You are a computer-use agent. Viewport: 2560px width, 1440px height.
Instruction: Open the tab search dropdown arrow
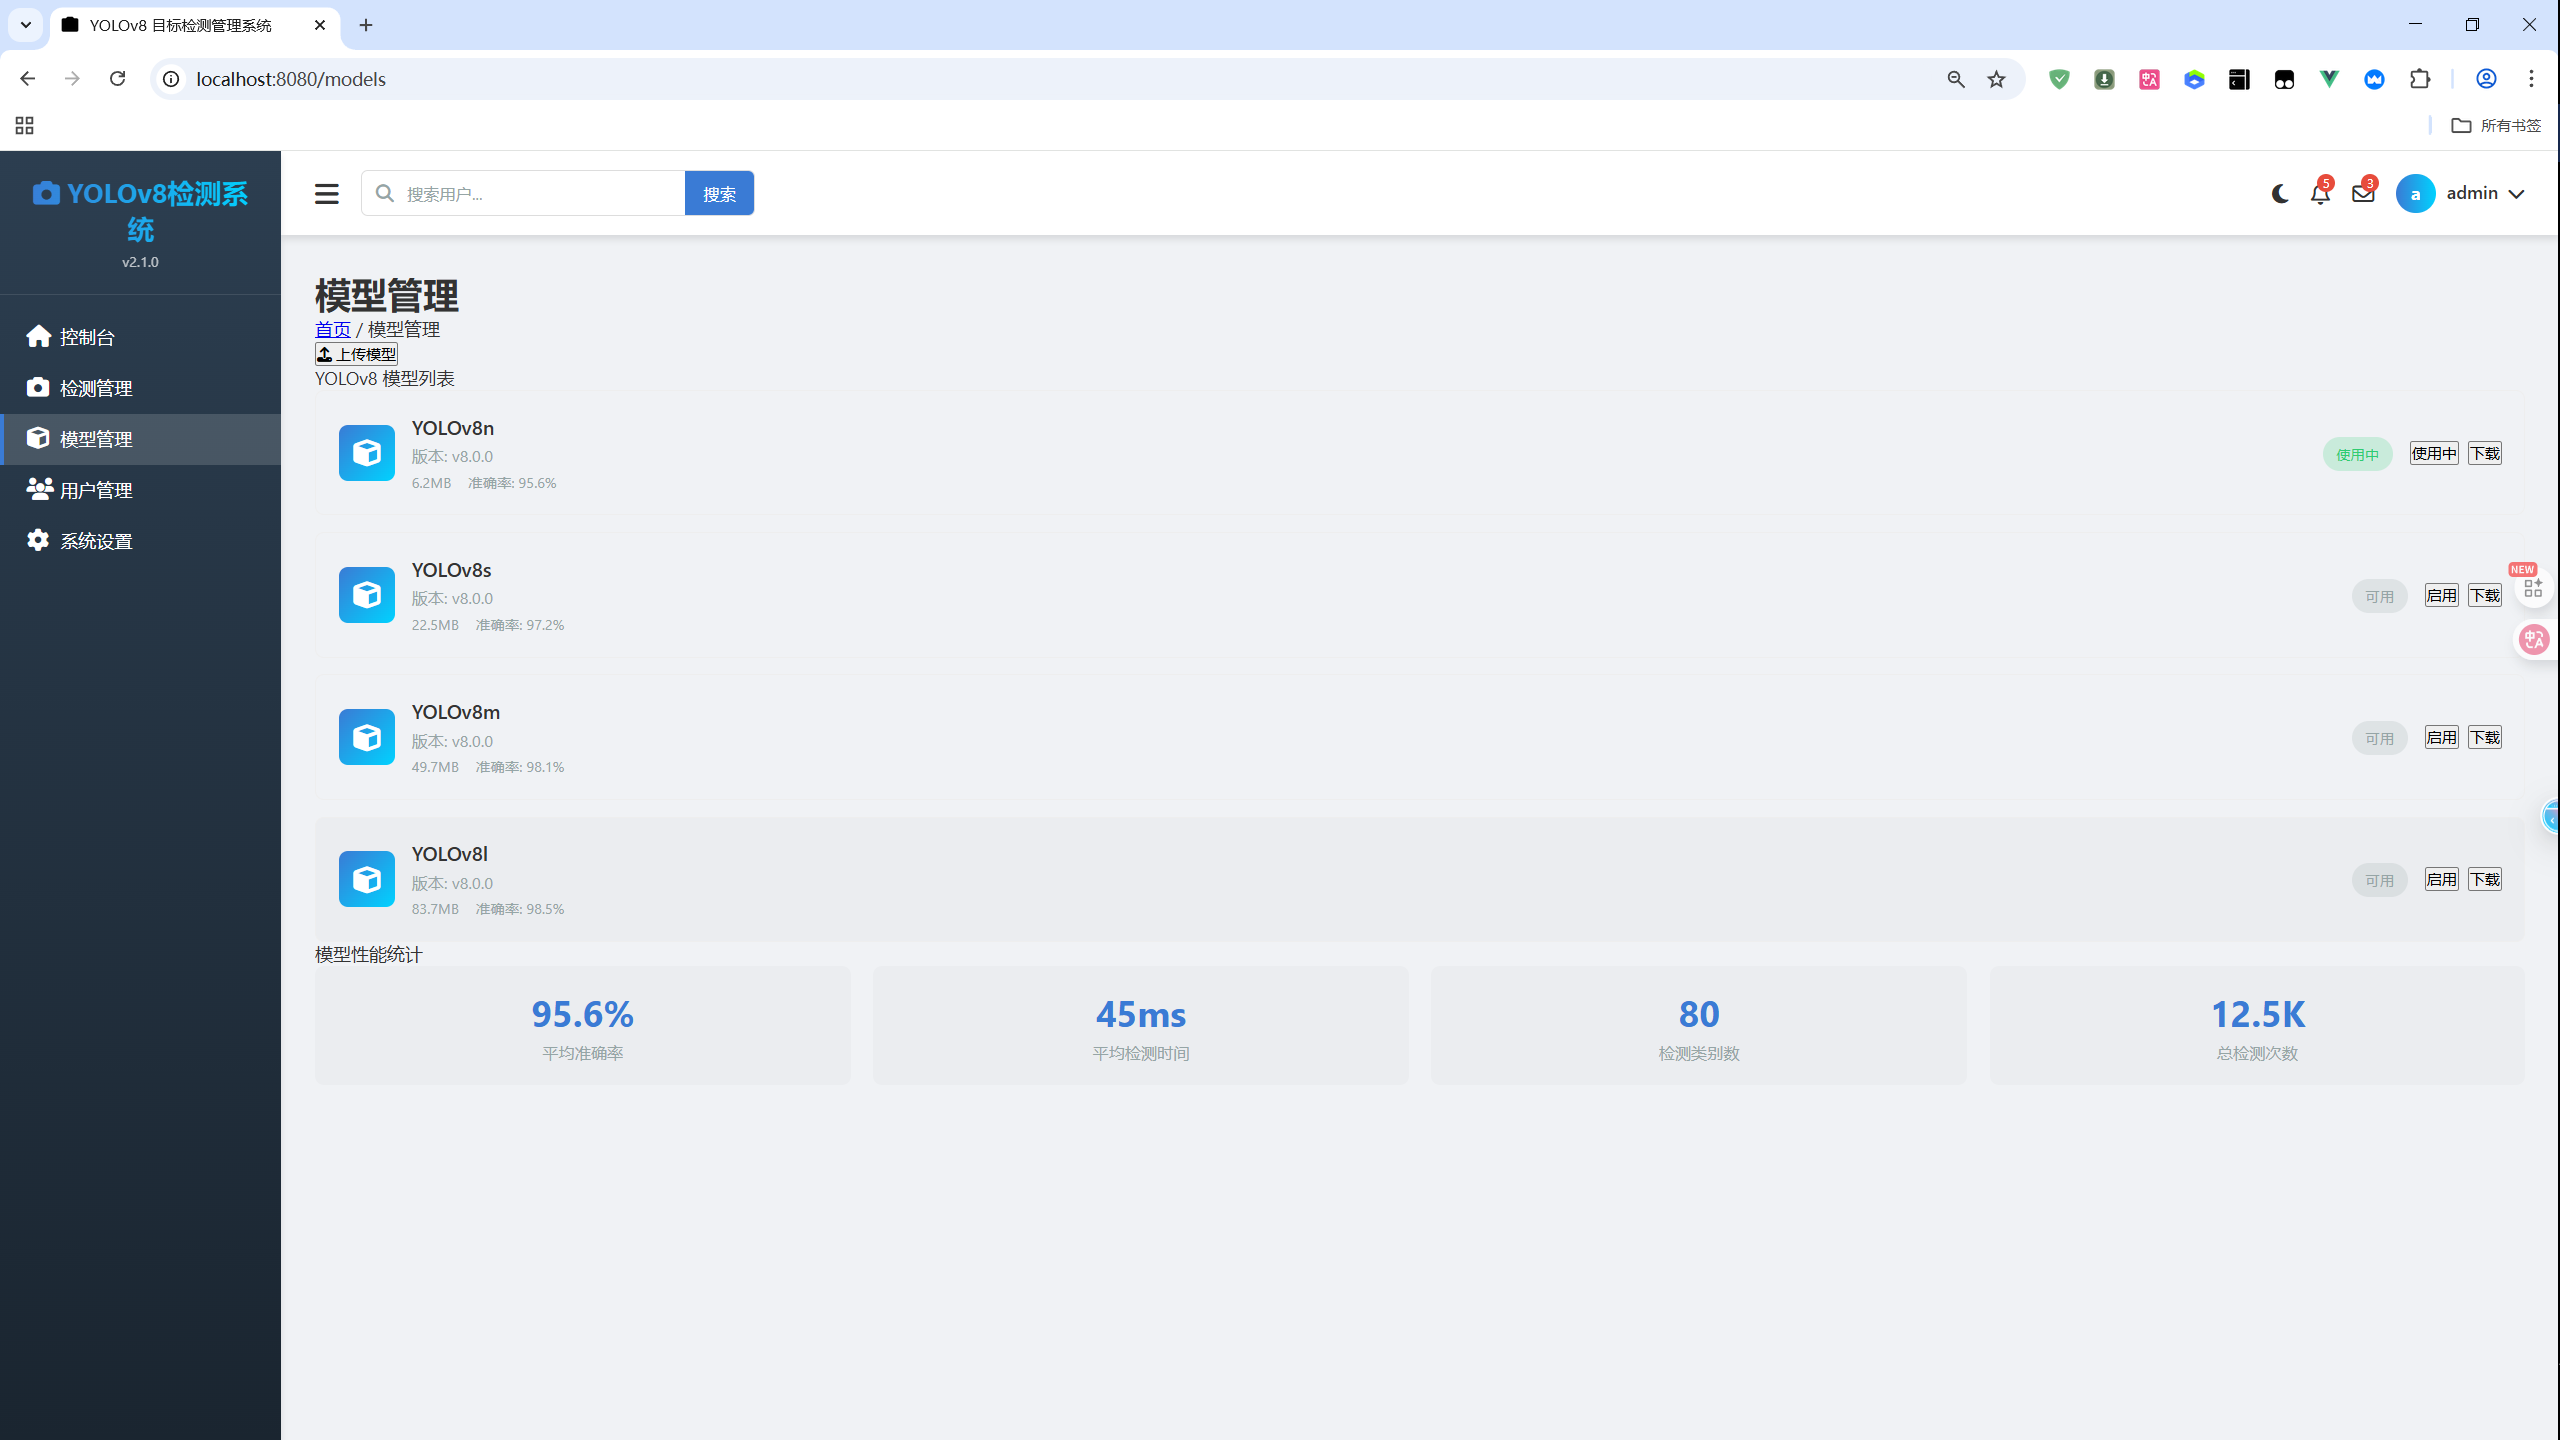pos(26,25)
